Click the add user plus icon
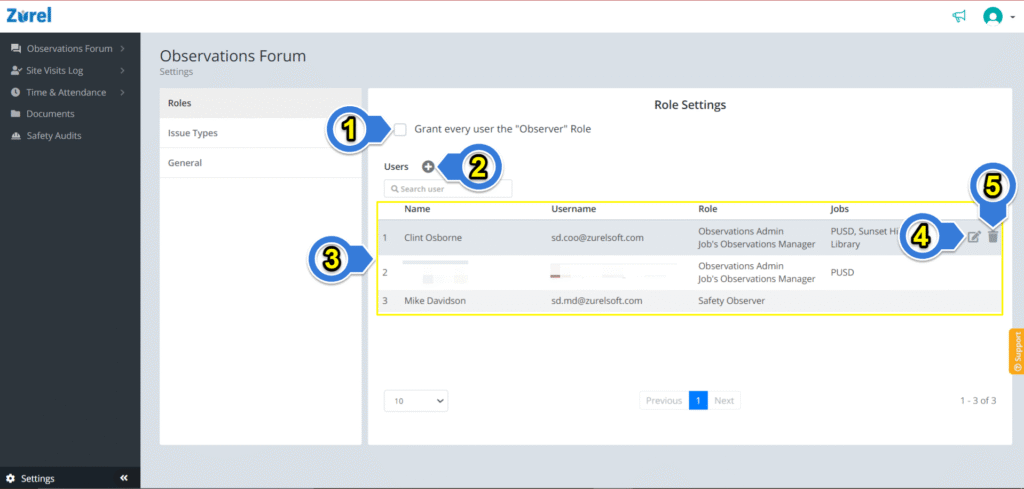 pos(428,166)
